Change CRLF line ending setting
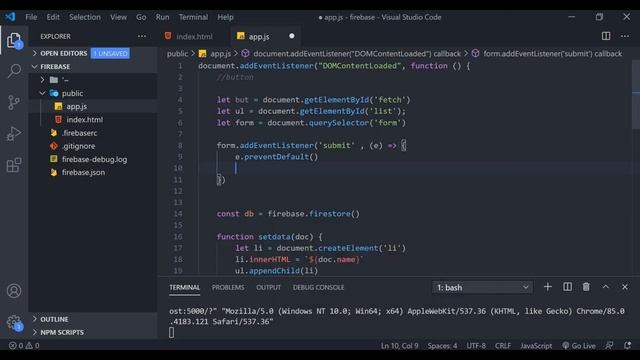Viewport: 640px width, 360px height. tap(503, 346)
